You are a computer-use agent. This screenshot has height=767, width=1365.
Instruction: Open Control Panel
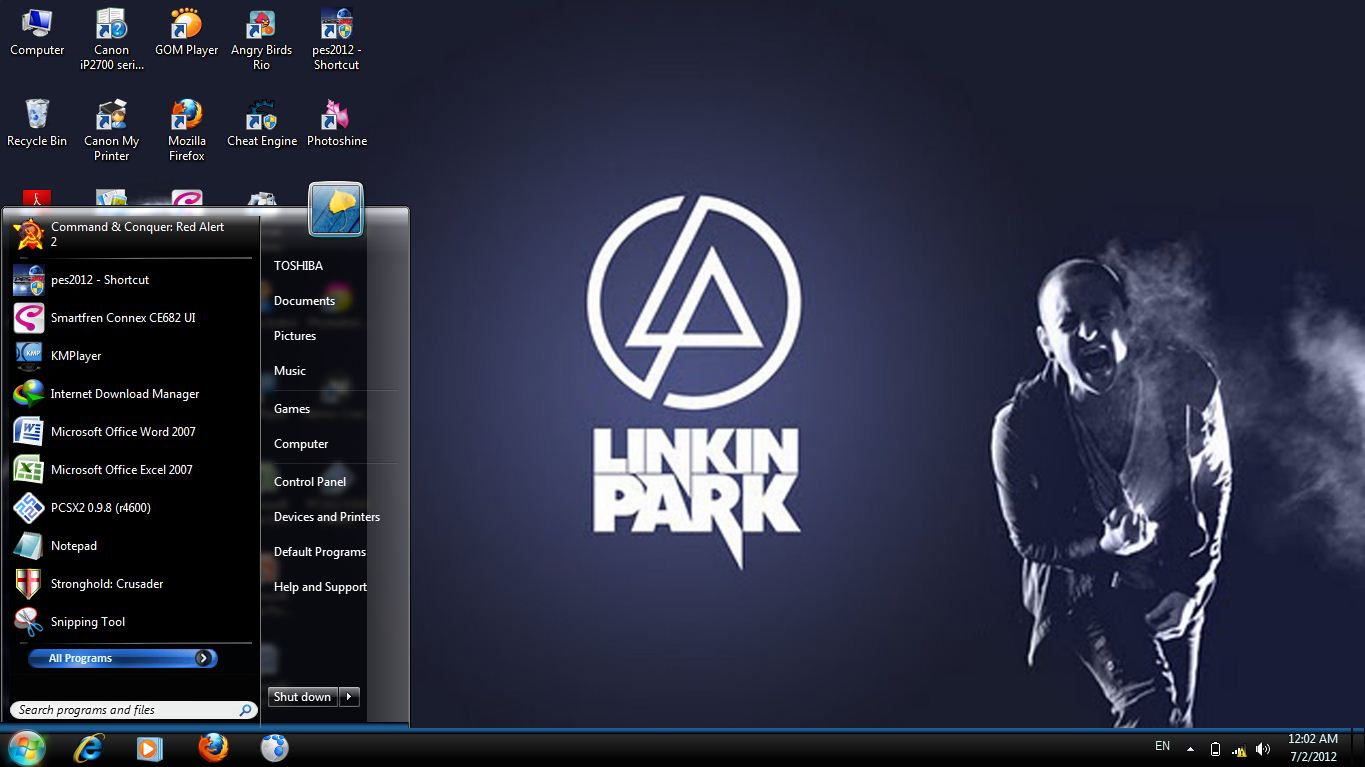pos(310,482)
